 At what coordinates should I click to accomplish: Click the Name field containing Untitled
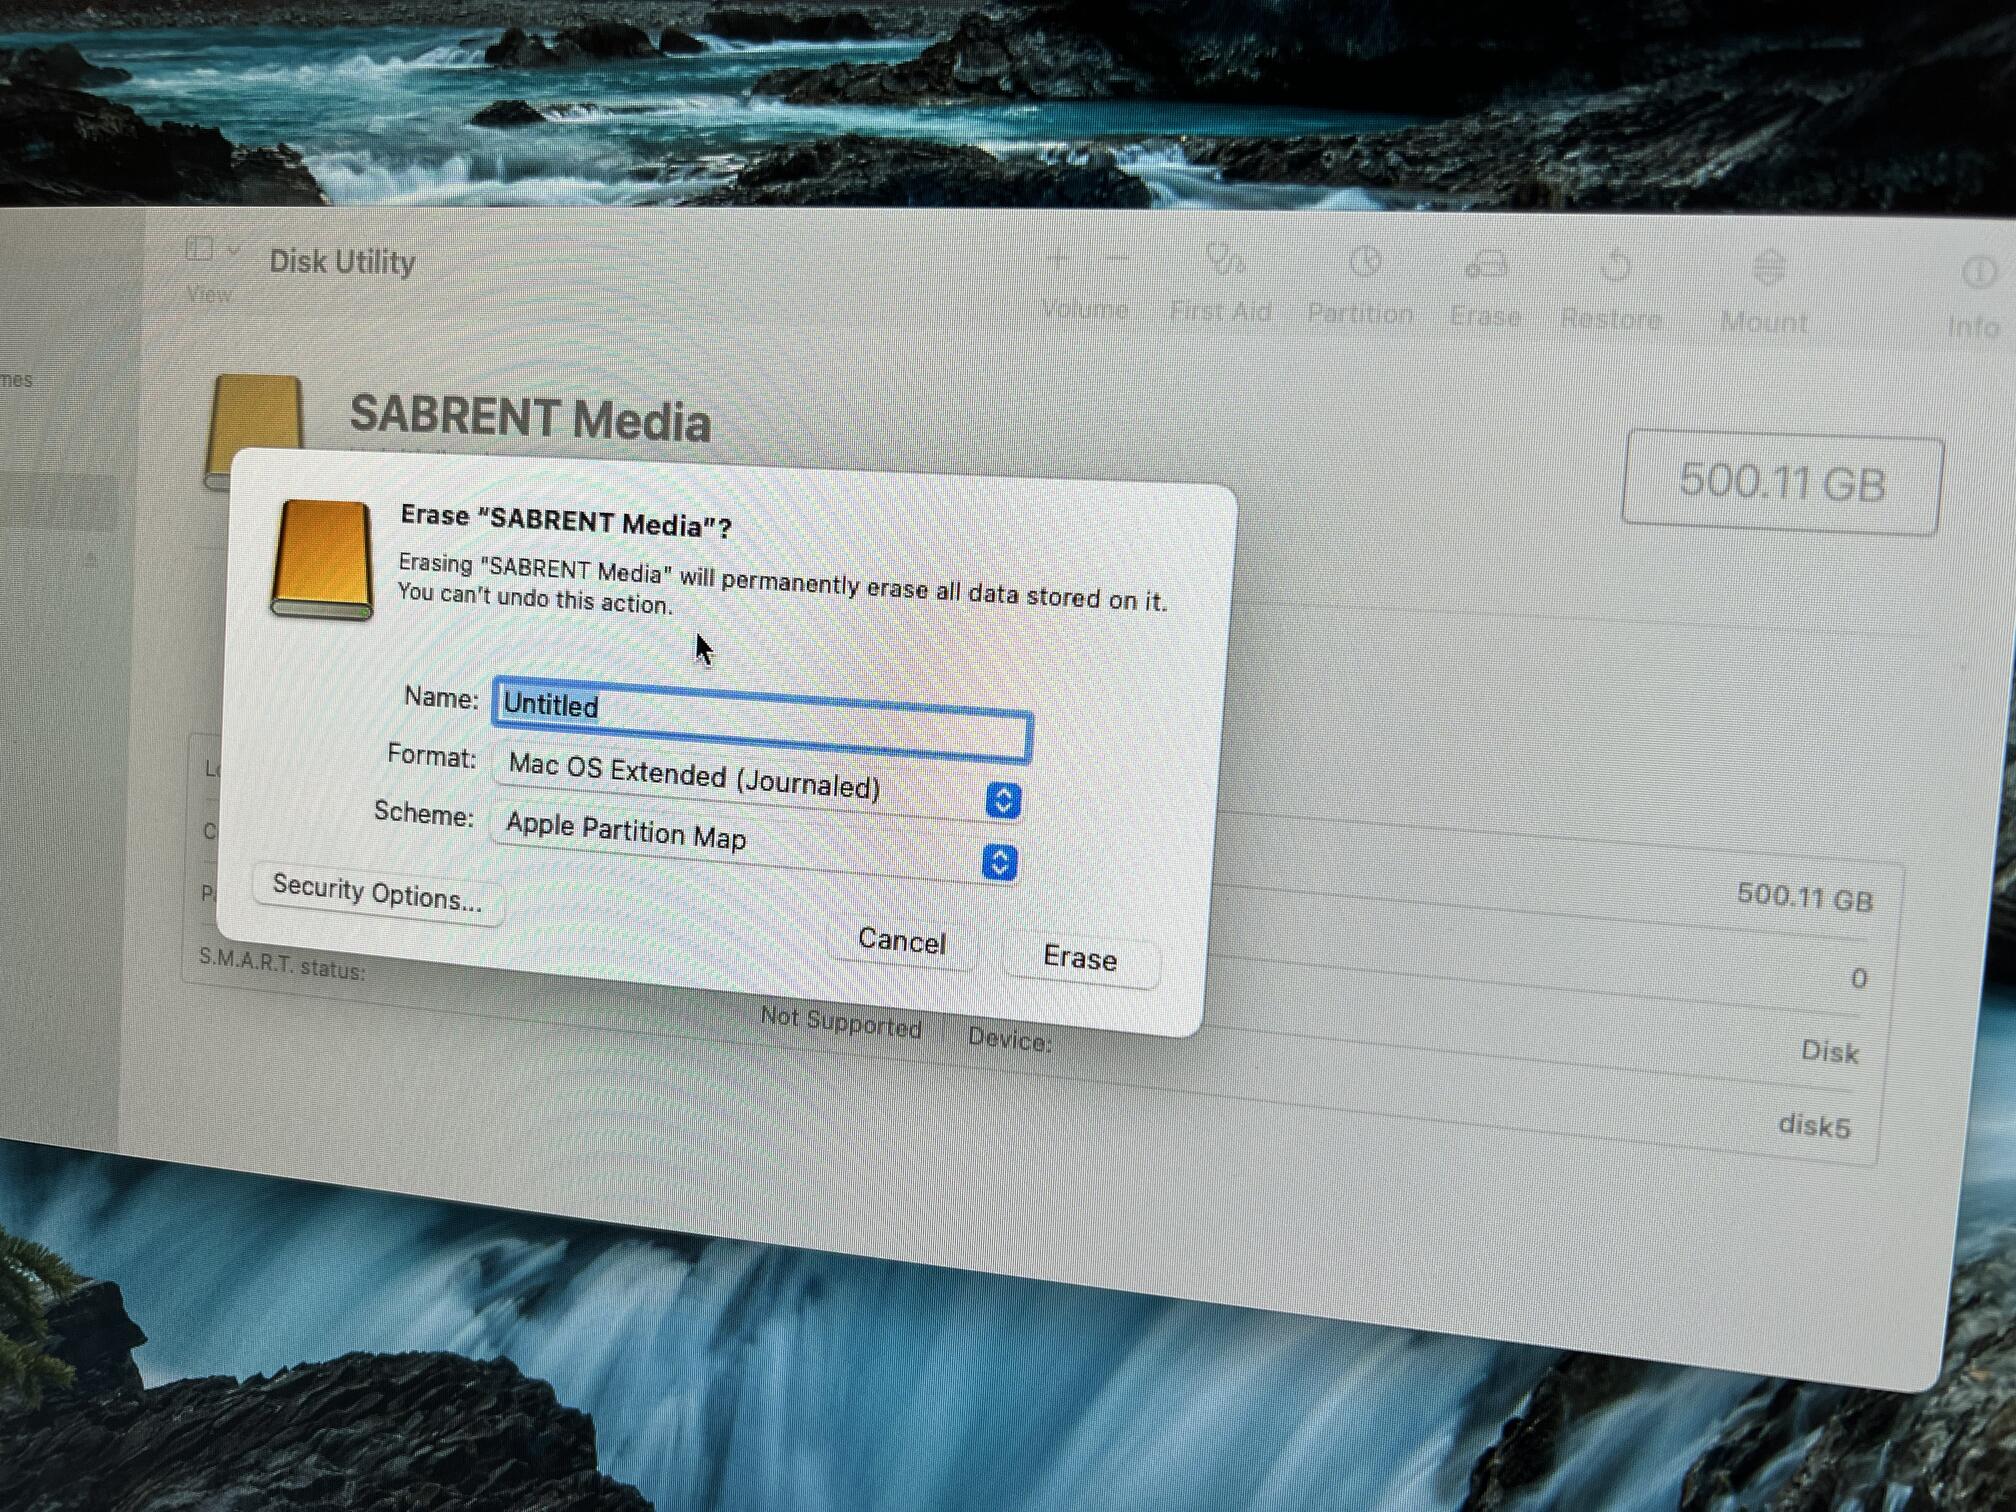point(762,720)
